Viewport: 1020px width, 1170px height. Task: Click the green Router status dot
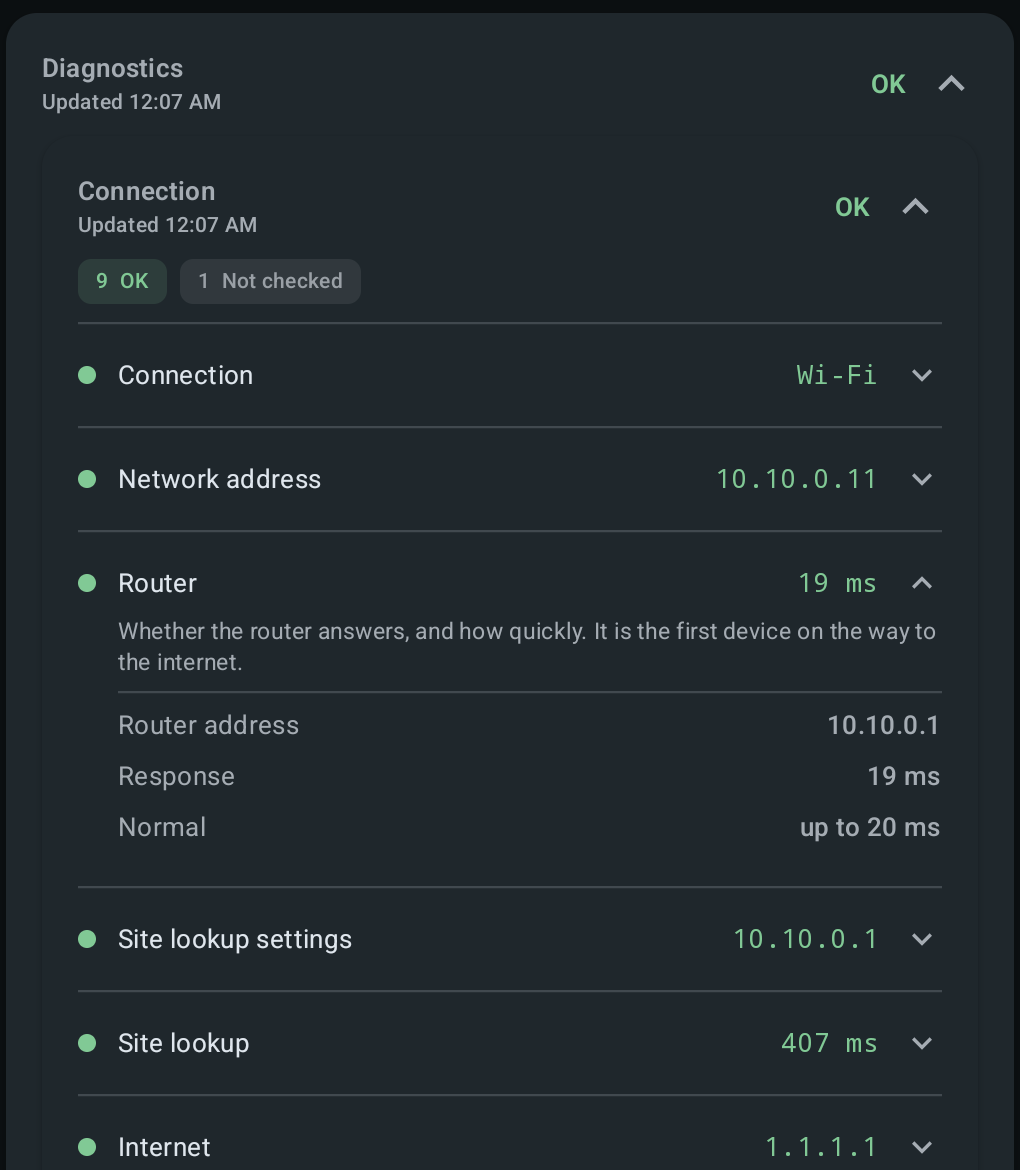pyautogui.click(x=87, y=583)
